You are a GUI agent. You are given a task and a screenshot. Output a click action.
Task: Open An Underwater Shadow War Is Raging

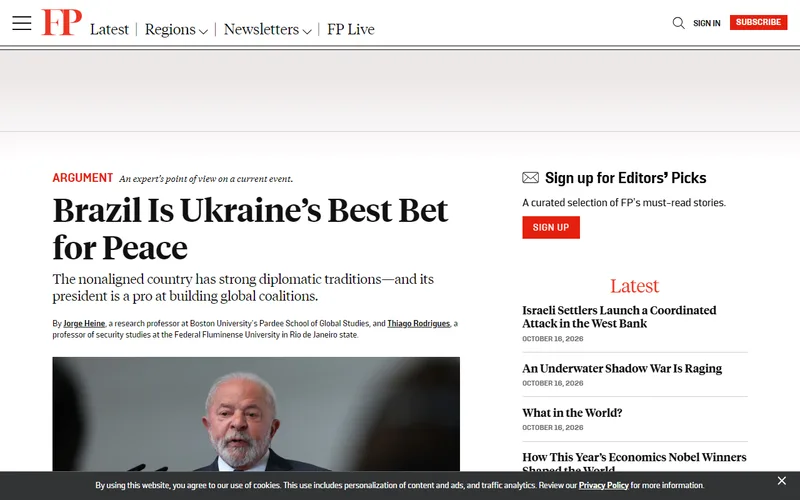(622, 368)
